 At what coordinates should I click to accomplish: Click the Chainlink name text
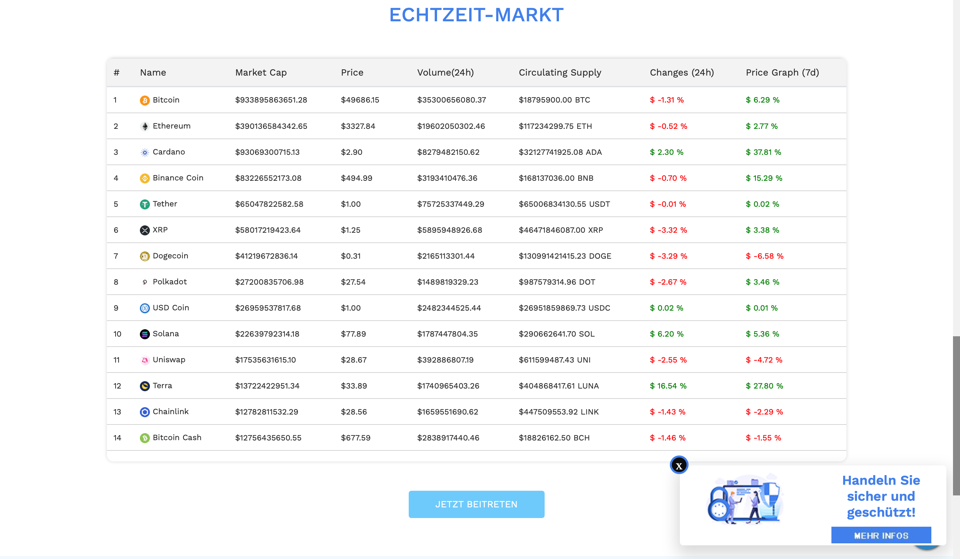click(170, 411)
